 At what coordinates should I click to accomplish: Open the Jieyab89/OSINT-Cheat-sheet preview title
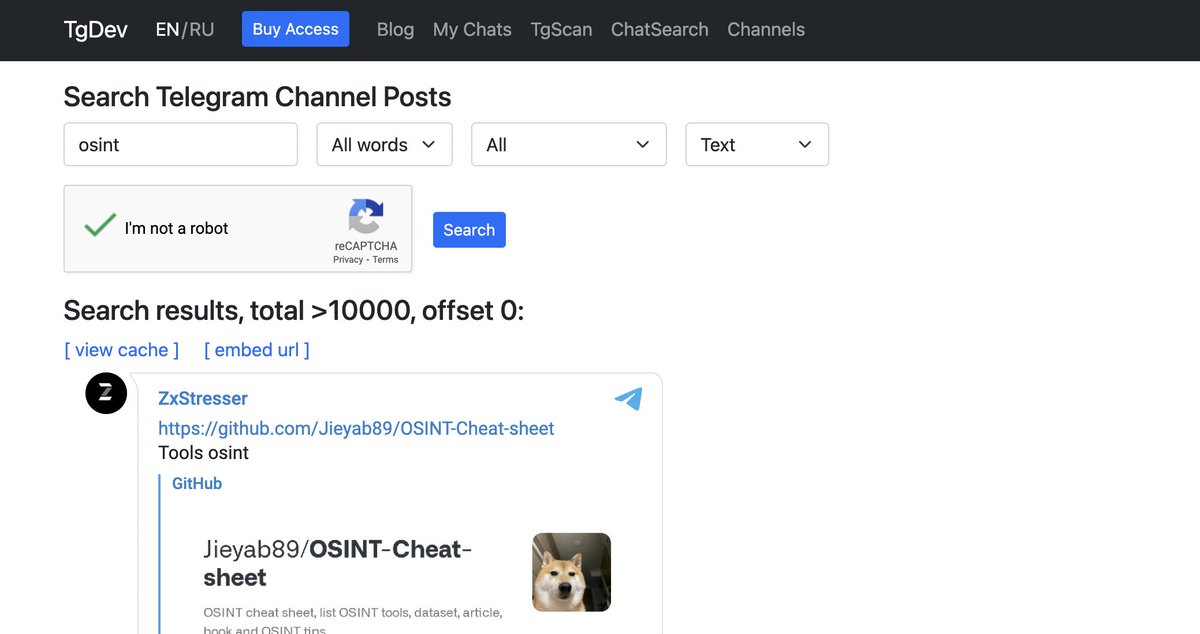[337, 563]
